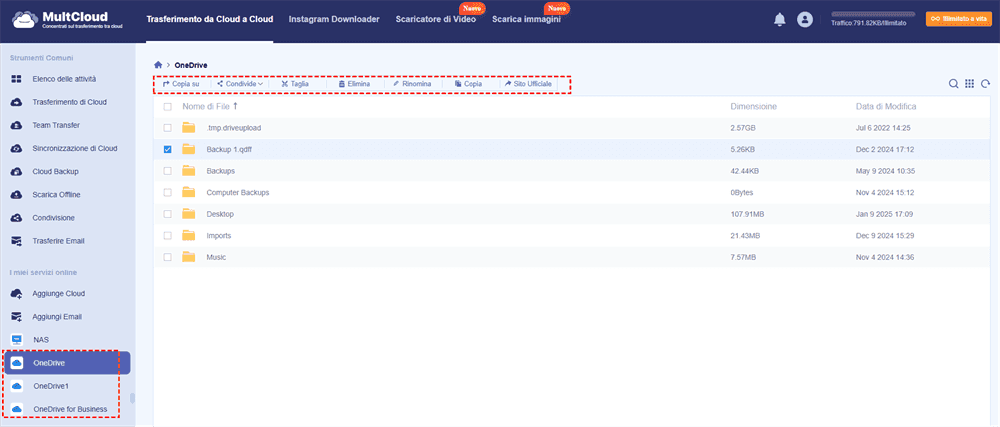Click the Elimina toolbar button
Image resolution: width=1000 pixels, height=427 pixels.
[354, 84]
